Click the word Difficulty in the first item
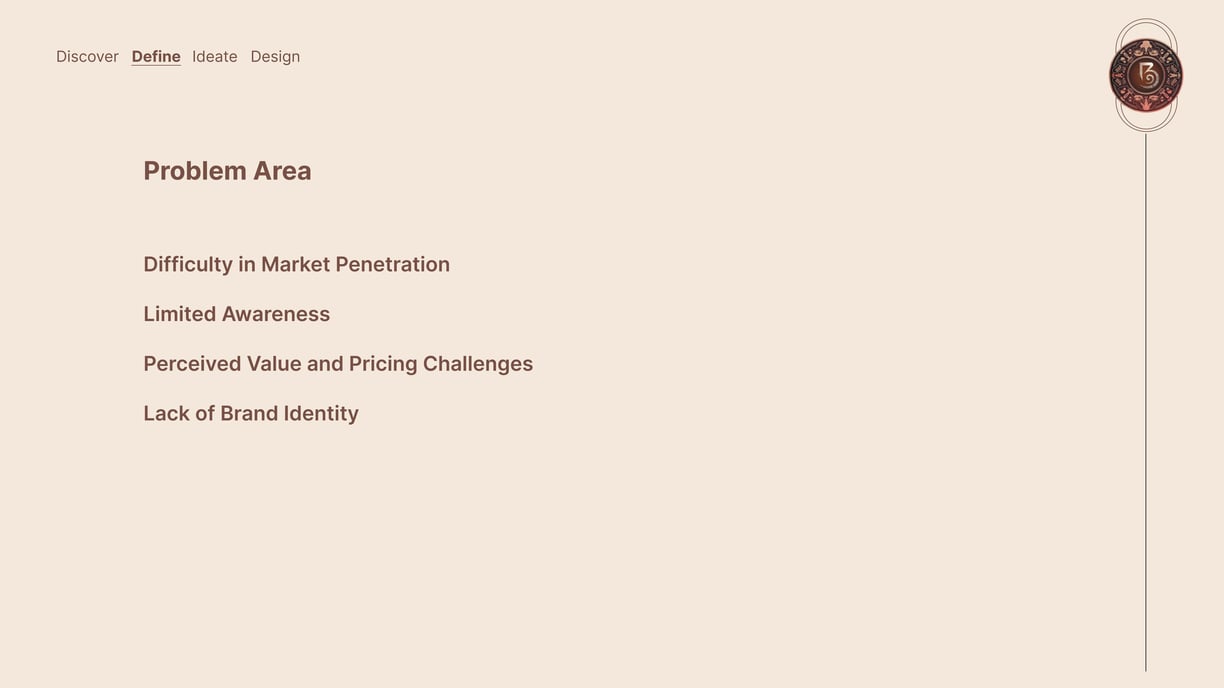The width and height of the screenshot is (1224, 688). [188, 265]
